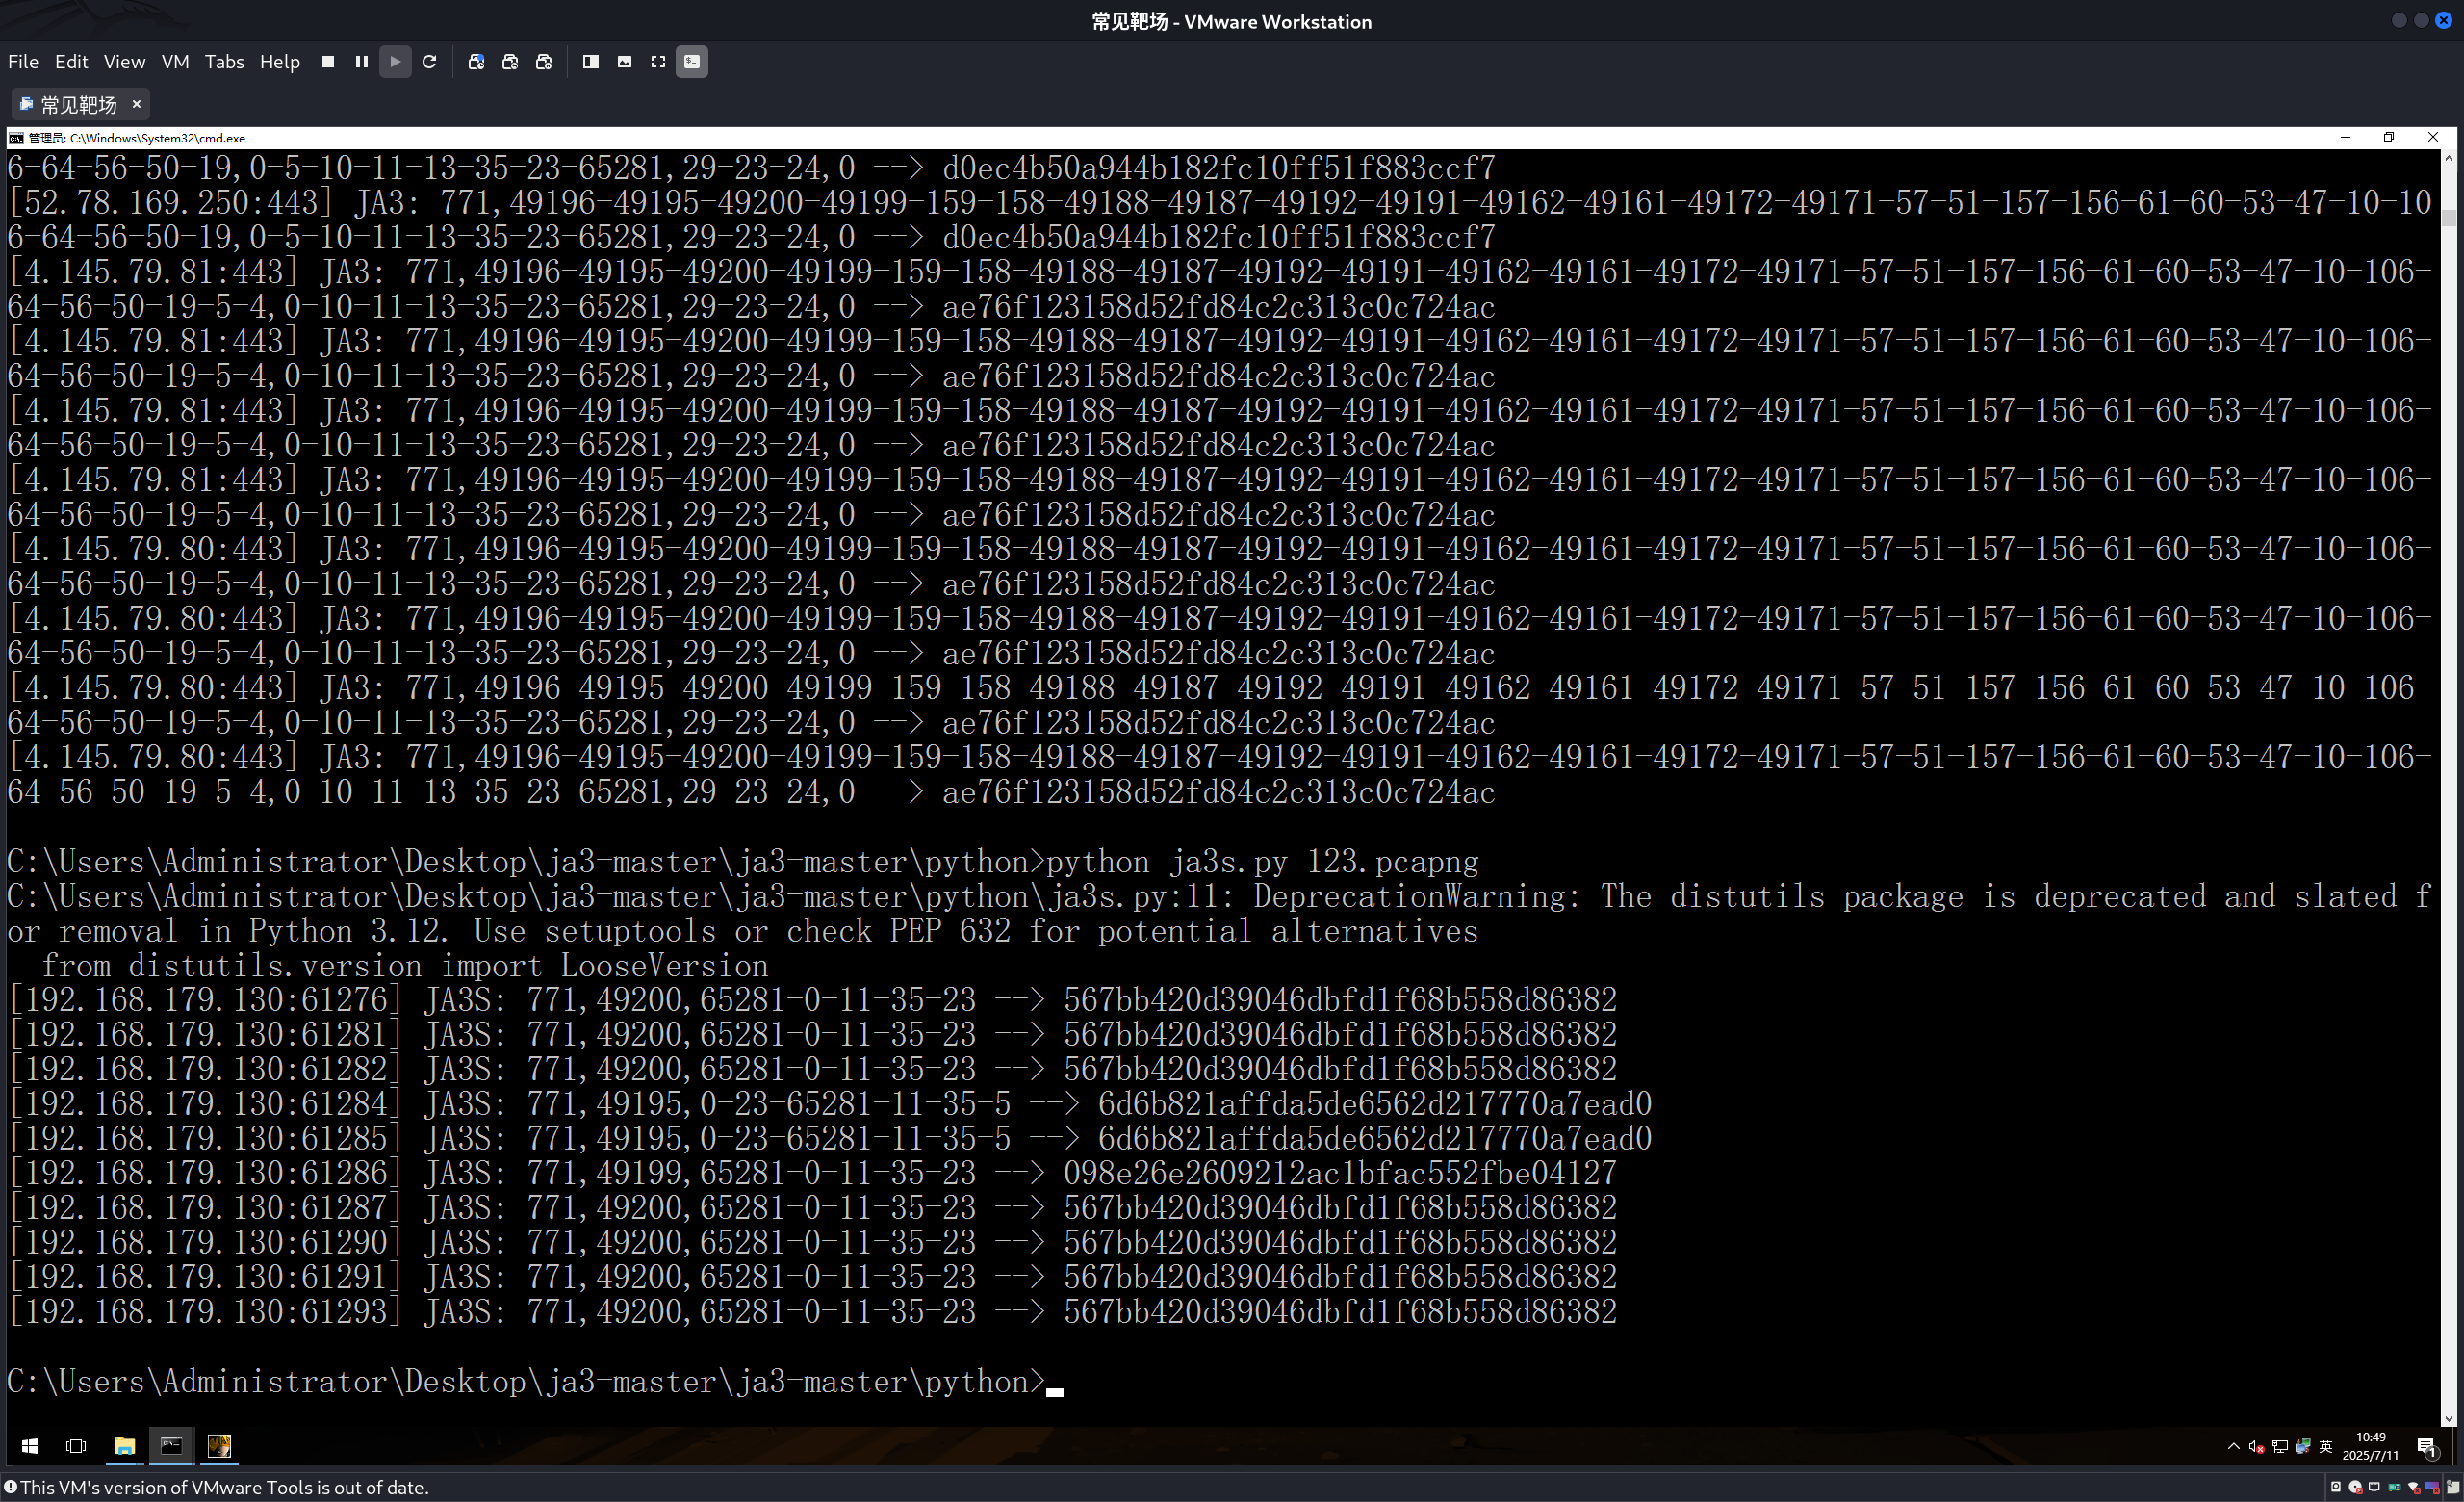2464x1502 pixels.
Task: Revert to the previous snapshot
Action: click(x=510, y=62)
